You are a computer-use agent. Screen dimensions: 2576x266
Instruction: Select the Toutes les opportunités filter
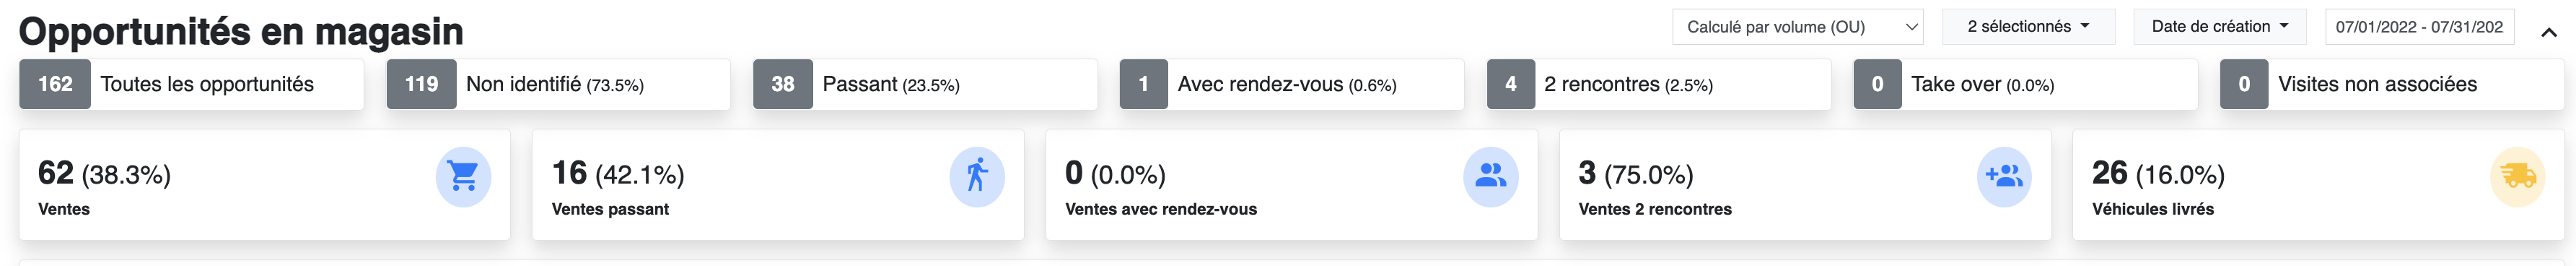tap(191, 84)
